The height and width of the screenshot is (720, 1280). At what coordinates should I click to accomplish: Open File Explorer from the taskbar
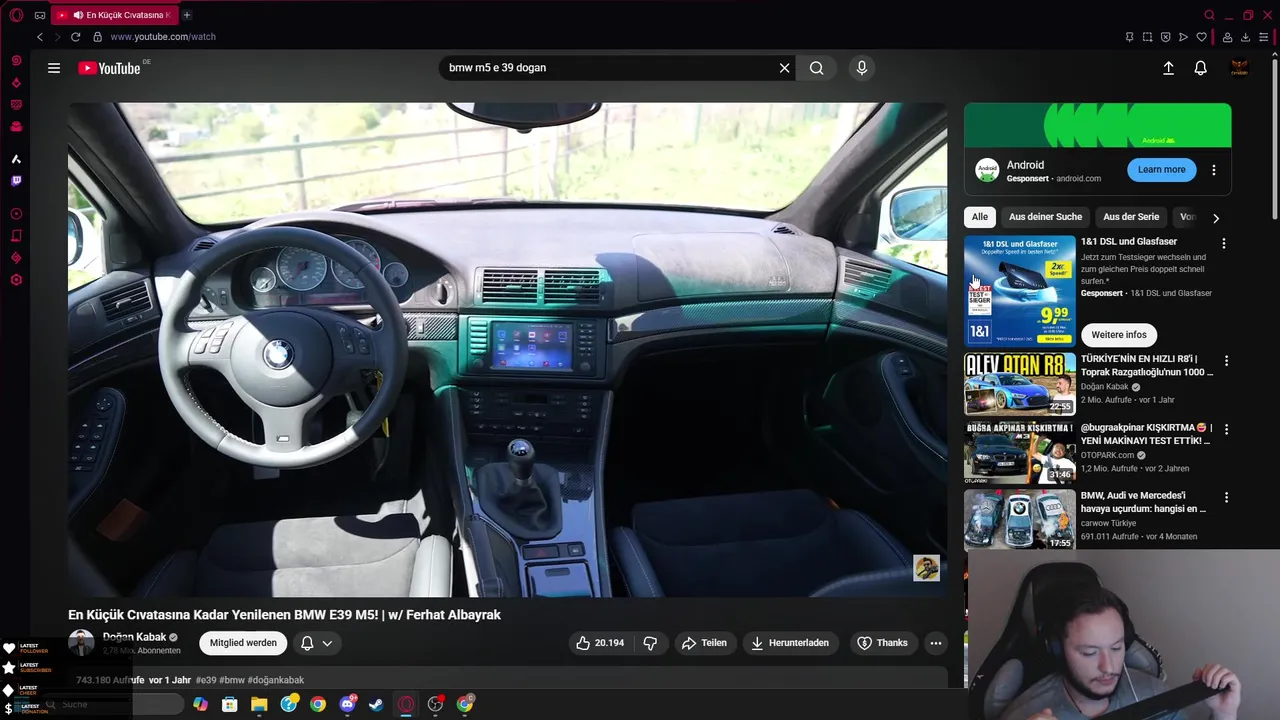click(259, 704)
